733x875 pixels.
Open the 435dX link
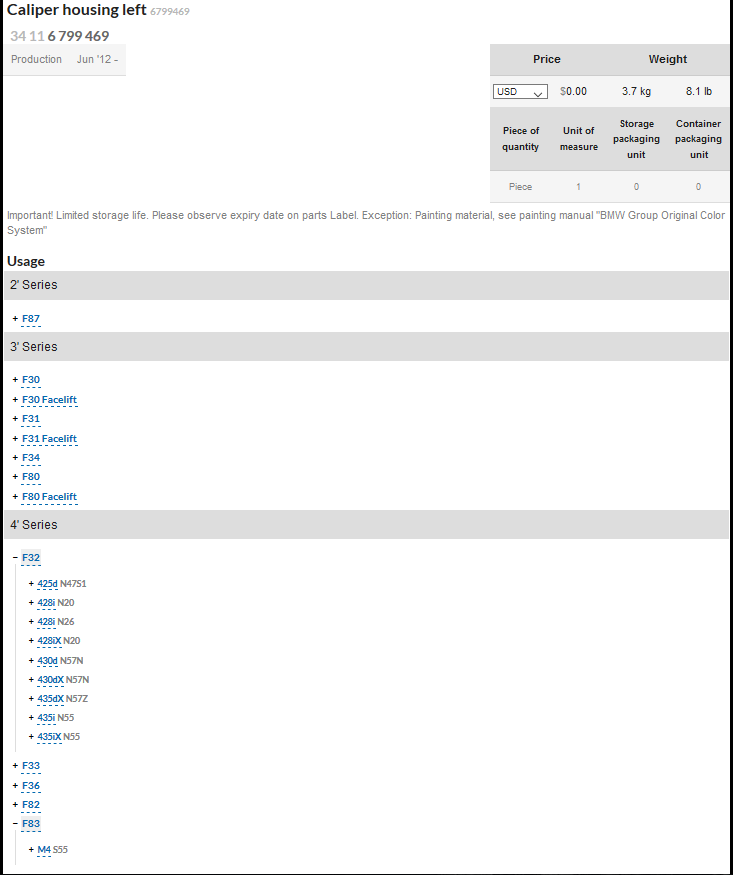[51, 699]
